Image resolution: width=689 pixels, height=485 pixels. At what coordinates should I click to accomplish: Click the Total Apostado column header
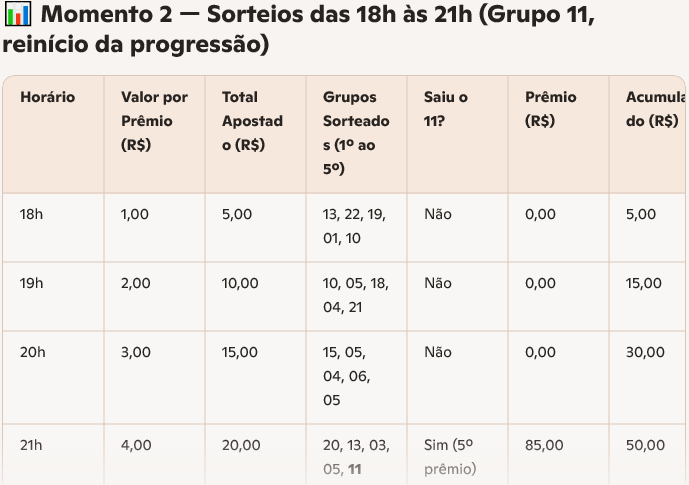tap(252, 120)
